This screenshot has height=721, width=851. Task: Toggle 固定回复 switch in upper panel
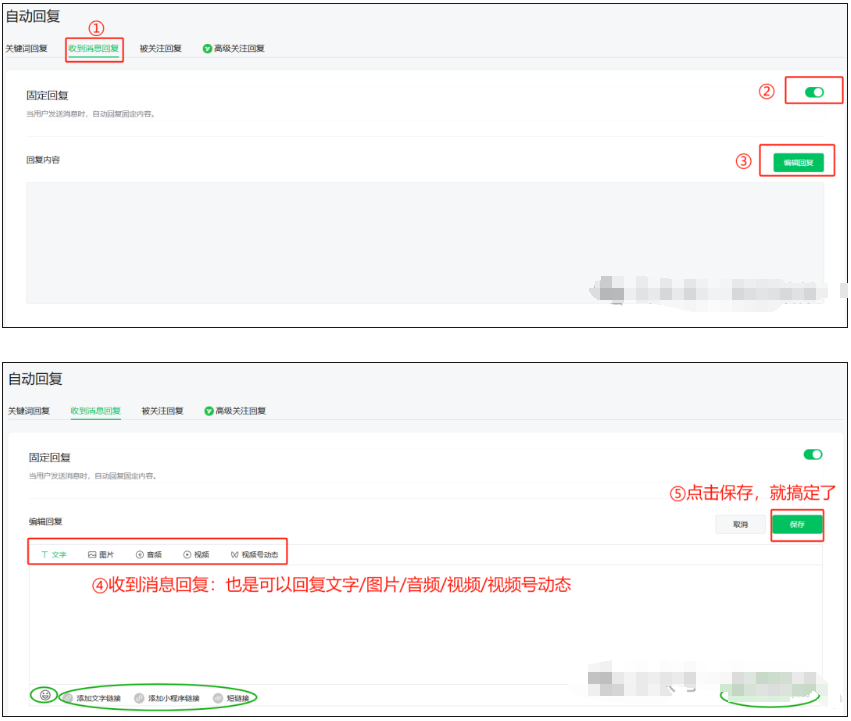tap(814, 92)
